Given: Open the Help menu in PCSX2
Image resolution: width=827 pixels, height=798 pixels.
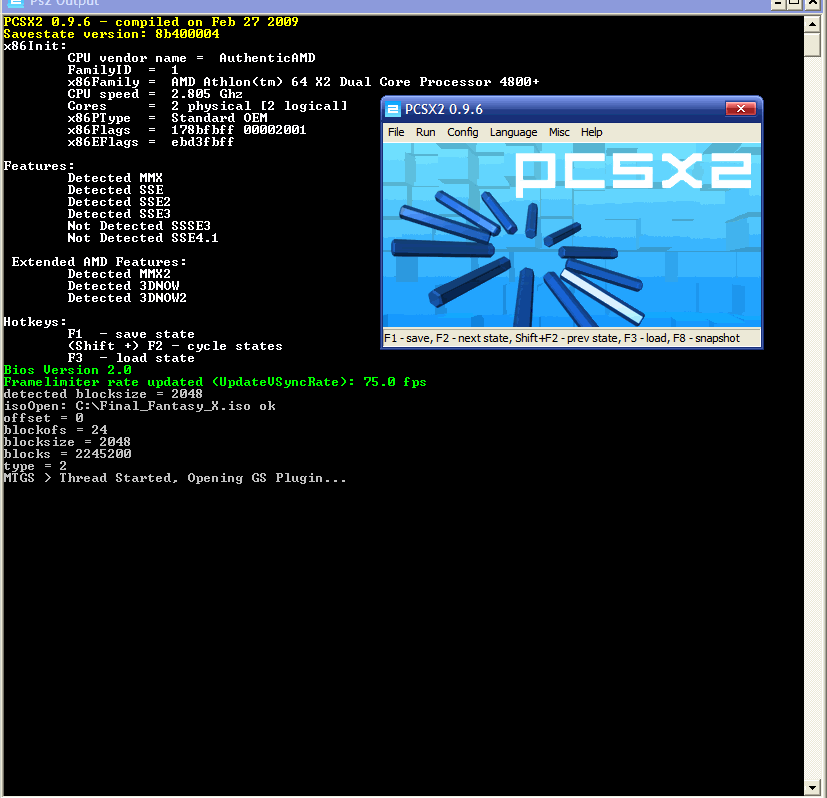Looking at the screenshot, I should (591, 132).
